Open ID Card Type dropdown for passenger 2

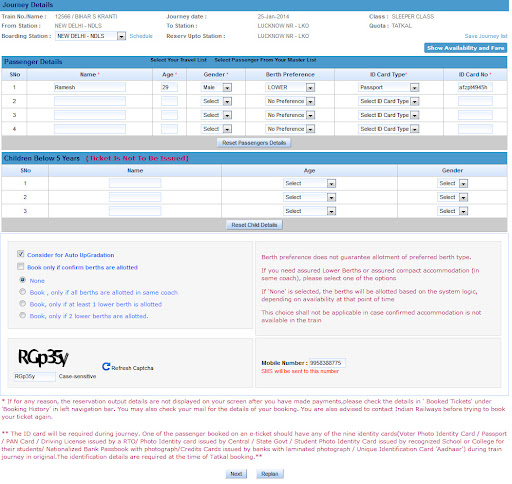pyautogui.click(x=389, y=101)
